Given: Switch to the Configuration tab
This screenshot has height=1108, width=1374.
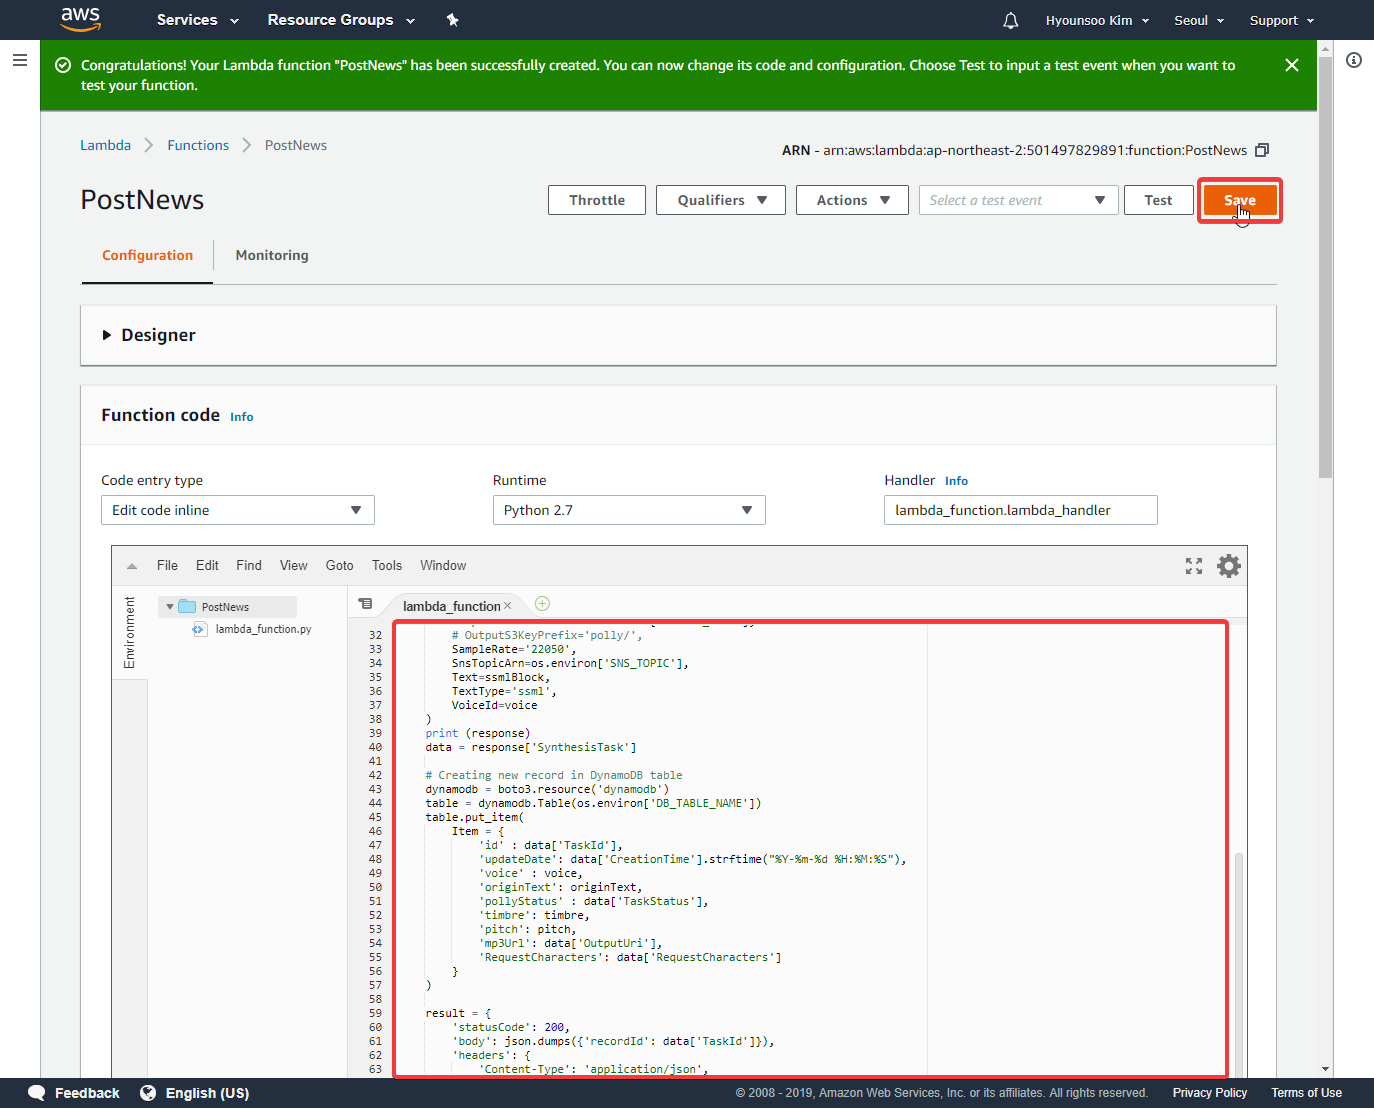Looking at the screenshot, I should pyautogui.click(x=147, y=255).
